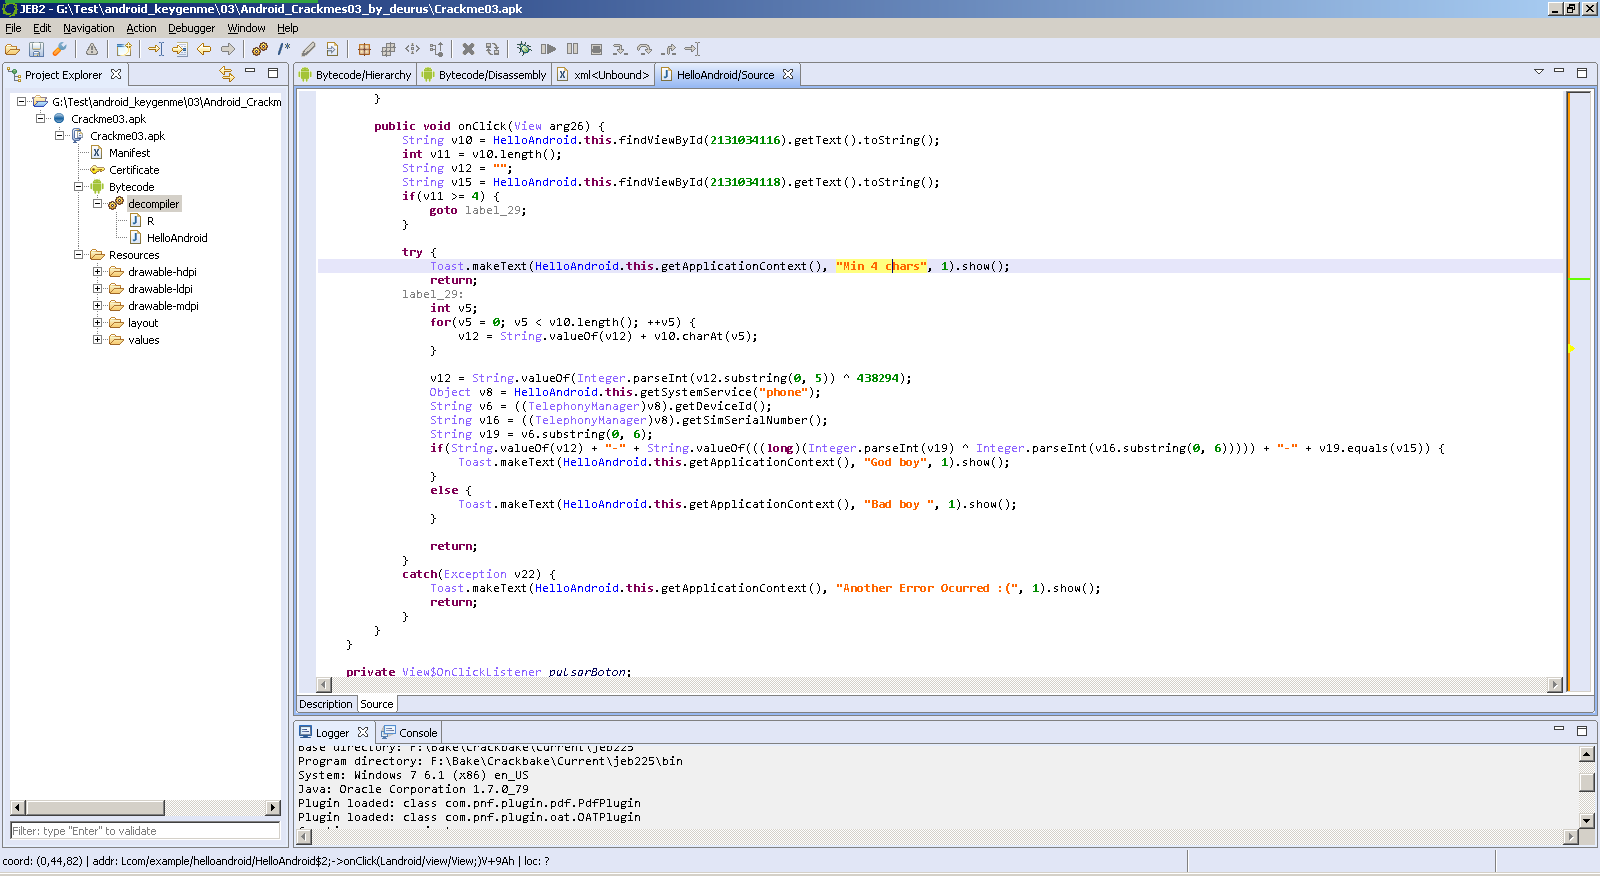This screenshot has height=876, width=1600.
Task: Expand the values folder node
Action: tap(98, 340)
